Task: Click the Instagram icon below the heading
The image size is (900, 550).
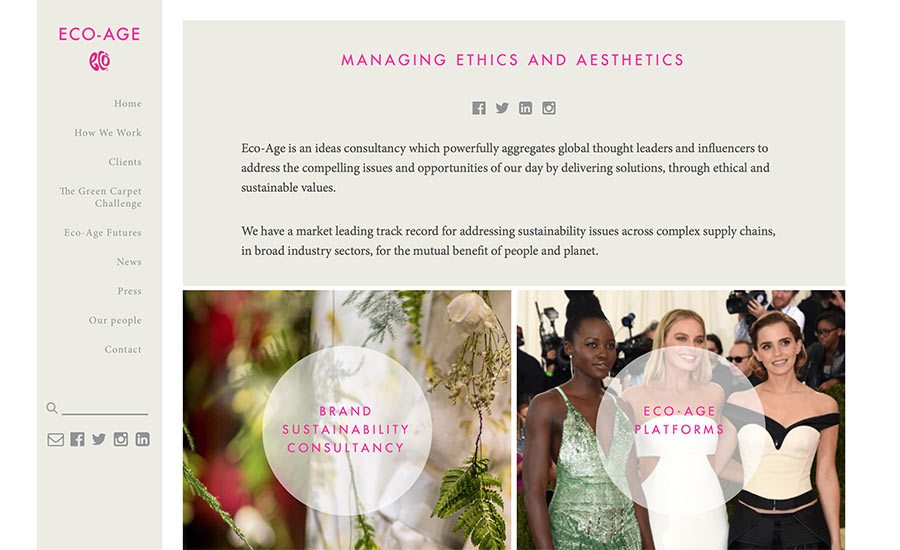Action: click(549, 108)
